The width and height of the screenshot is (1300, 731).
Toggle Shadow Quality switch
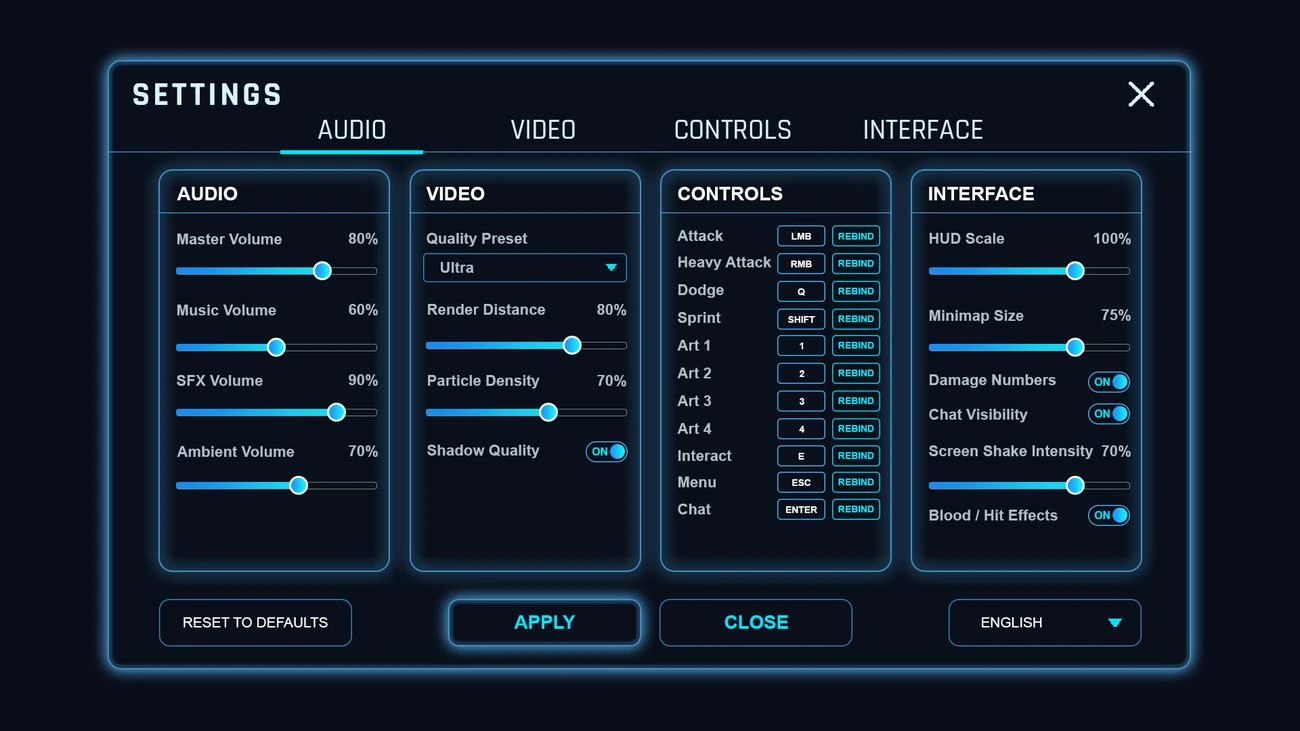607,452
